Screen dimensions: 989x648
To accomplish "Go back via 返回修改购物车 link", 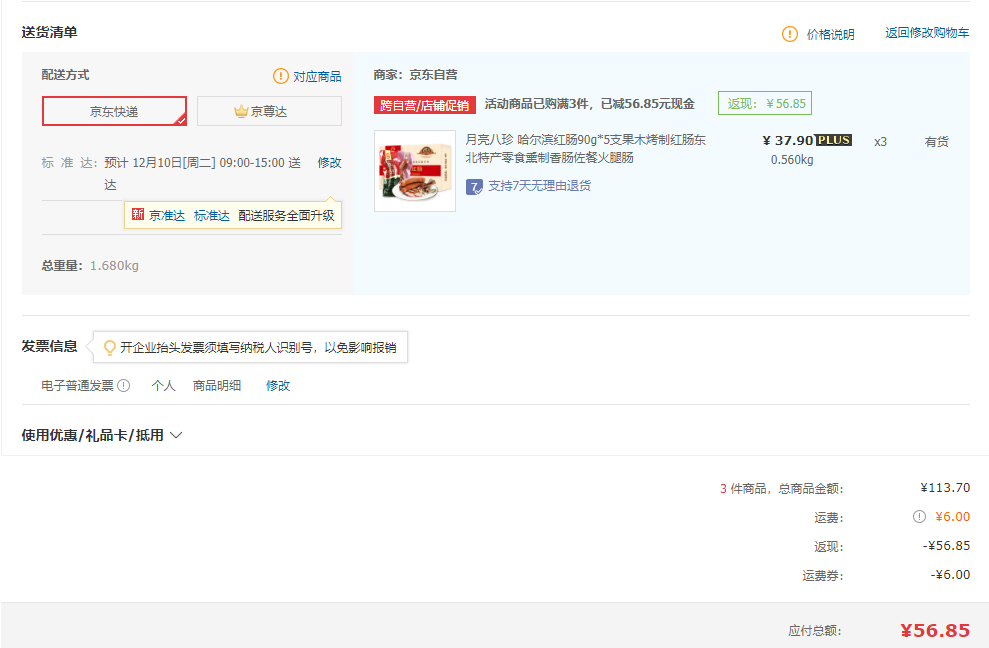I will (x=927, y=33).
